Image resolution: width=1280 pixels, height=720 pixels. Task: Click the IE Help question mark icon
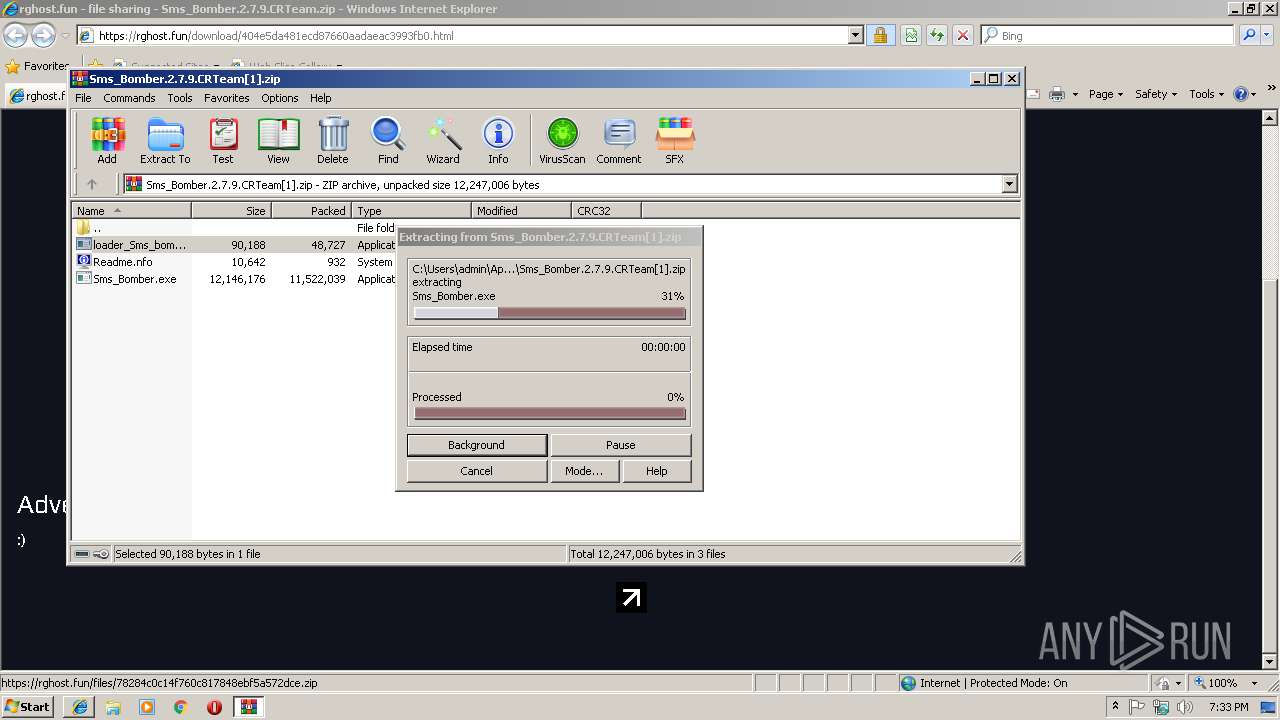click(x=1241, y=94)
